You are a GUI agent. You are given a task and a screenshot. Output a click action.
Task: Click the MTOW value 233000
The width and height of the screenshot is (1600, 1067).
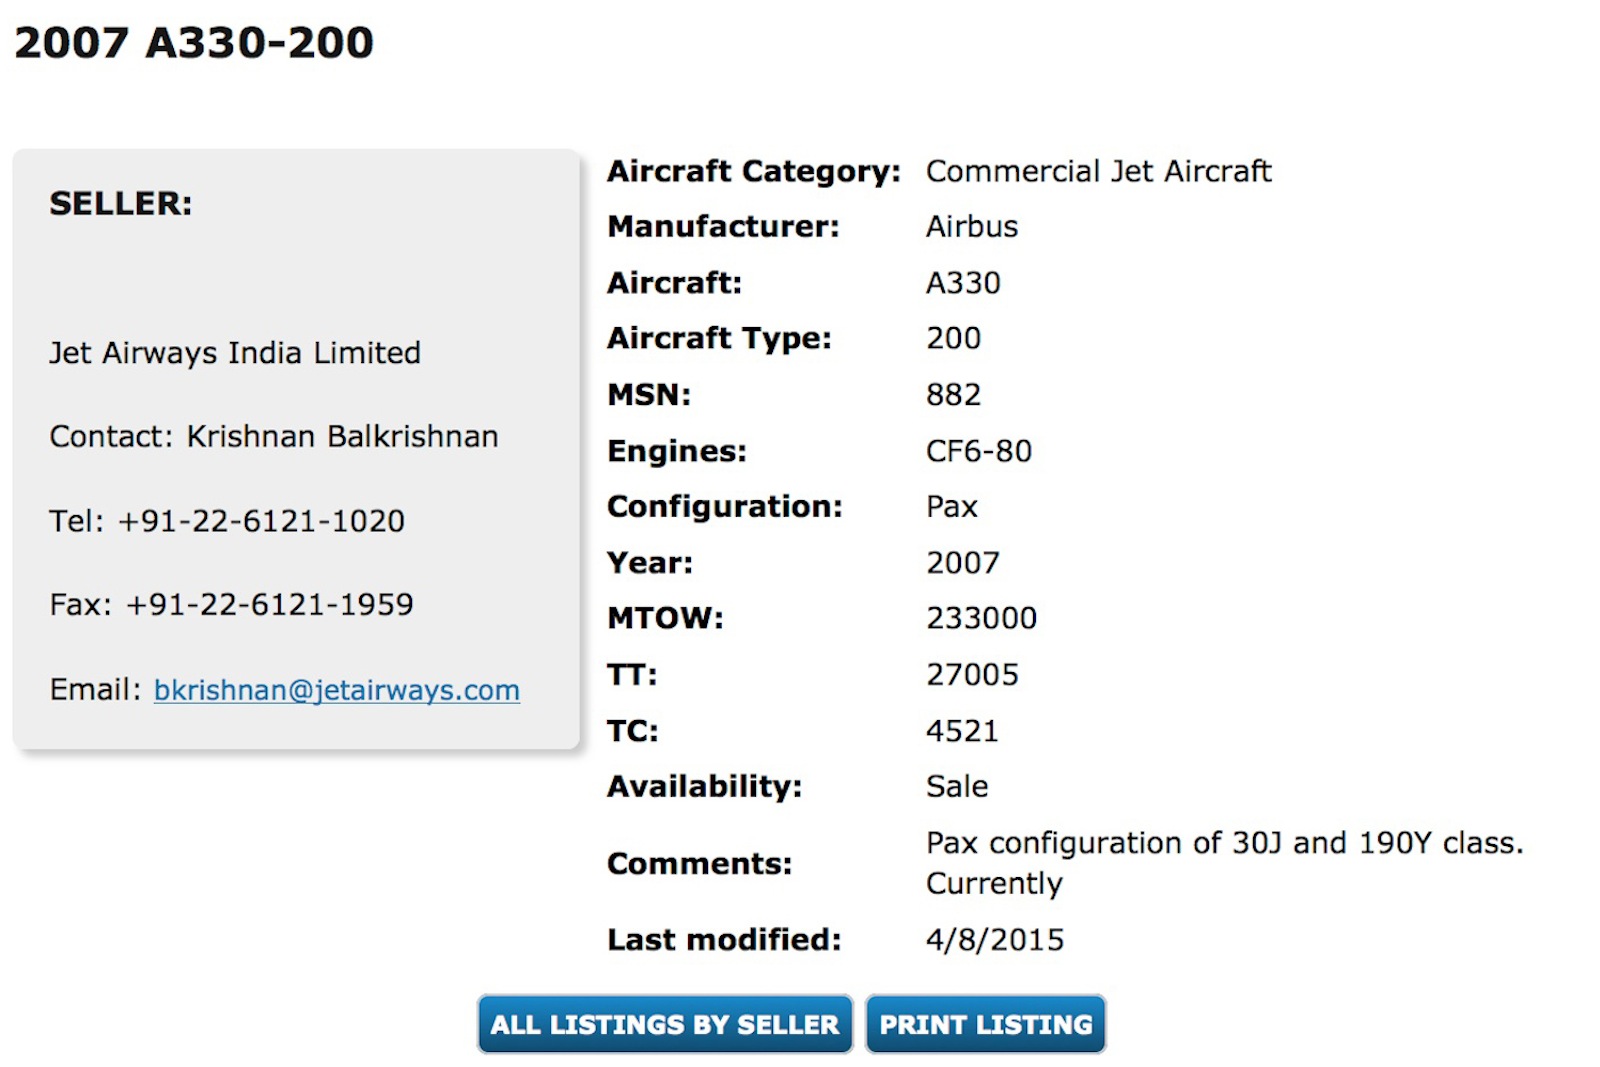(981, 618)
